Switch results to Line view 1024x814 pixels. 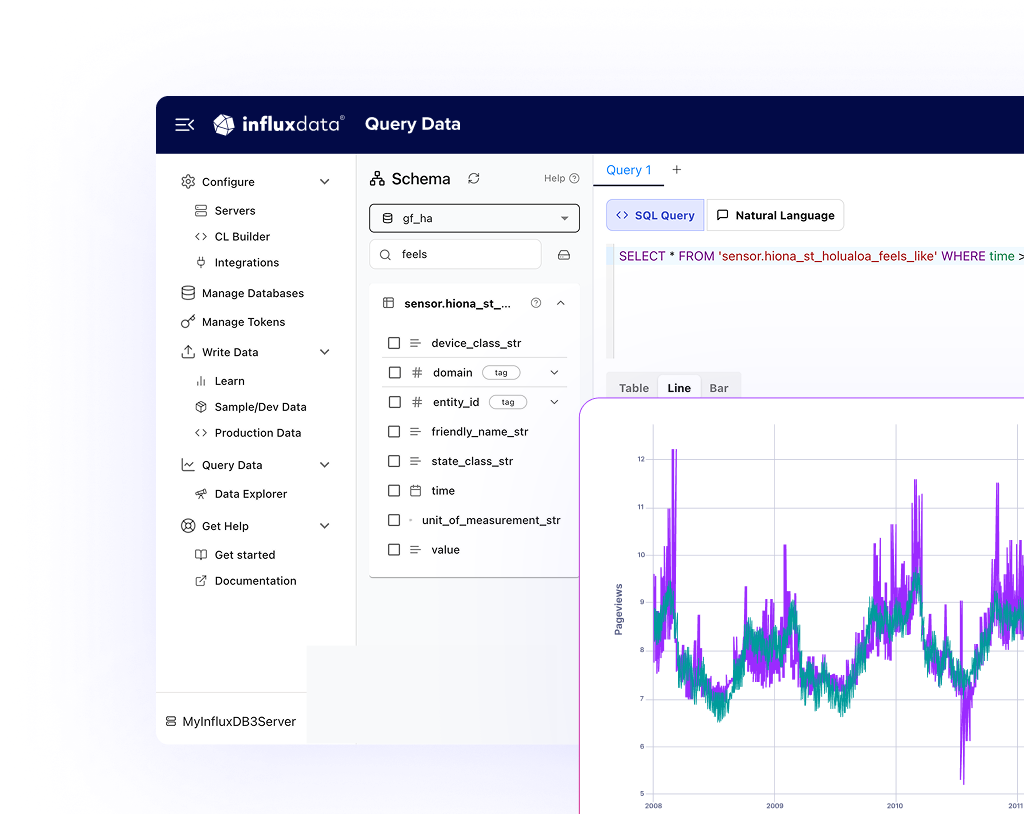pos(679,387)
